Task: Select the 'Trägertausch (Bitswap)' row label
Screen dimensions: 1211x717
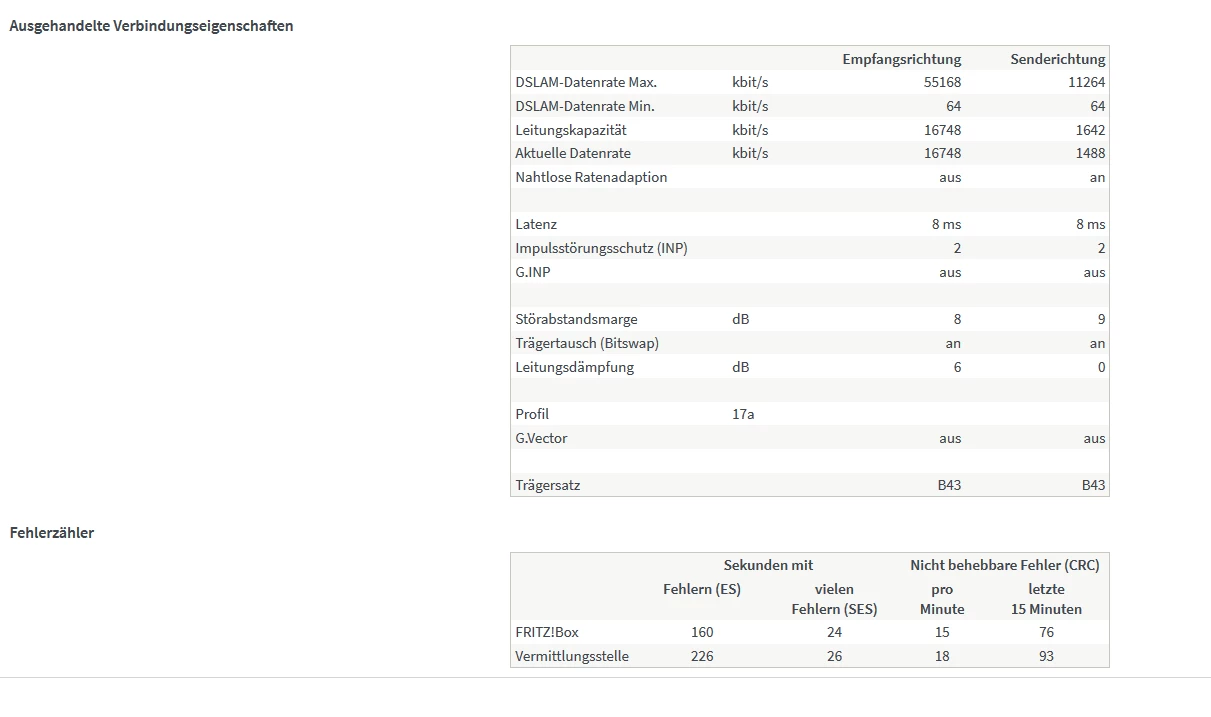Action: [587, 343]
